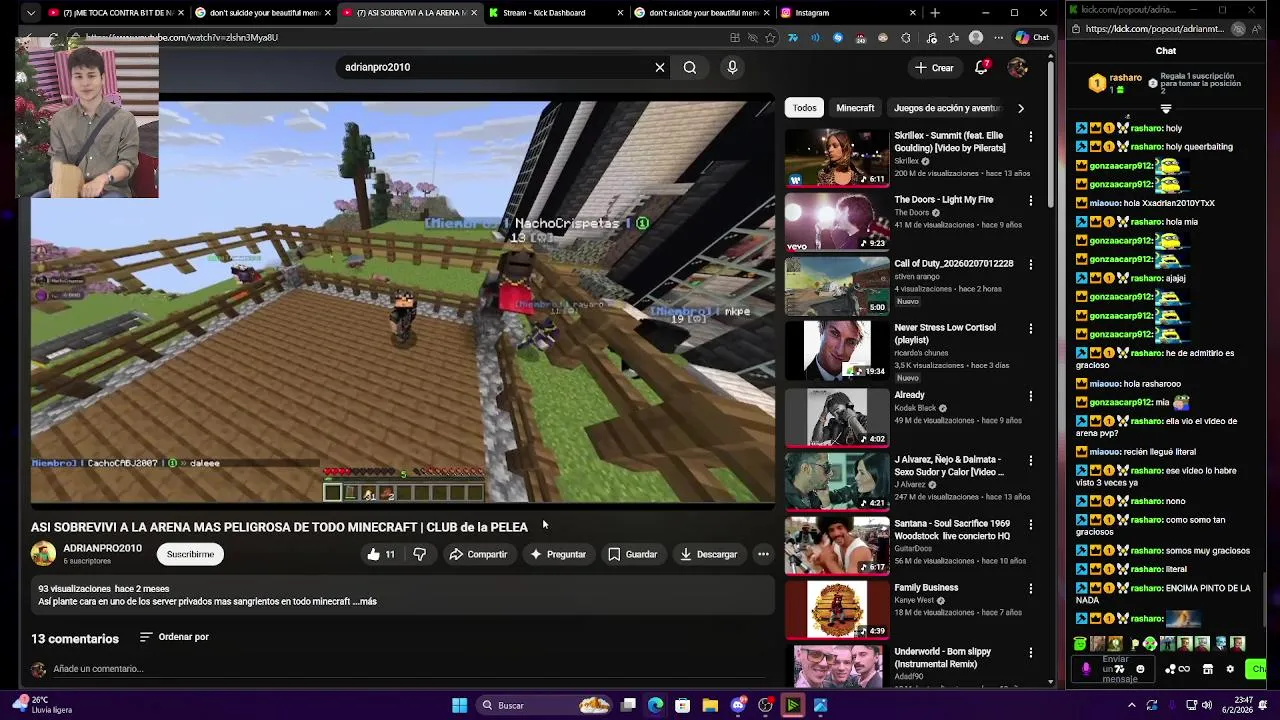Screen dimensions: 1280x720
Task: Save the video with Guardar
Action: (632, 554)
